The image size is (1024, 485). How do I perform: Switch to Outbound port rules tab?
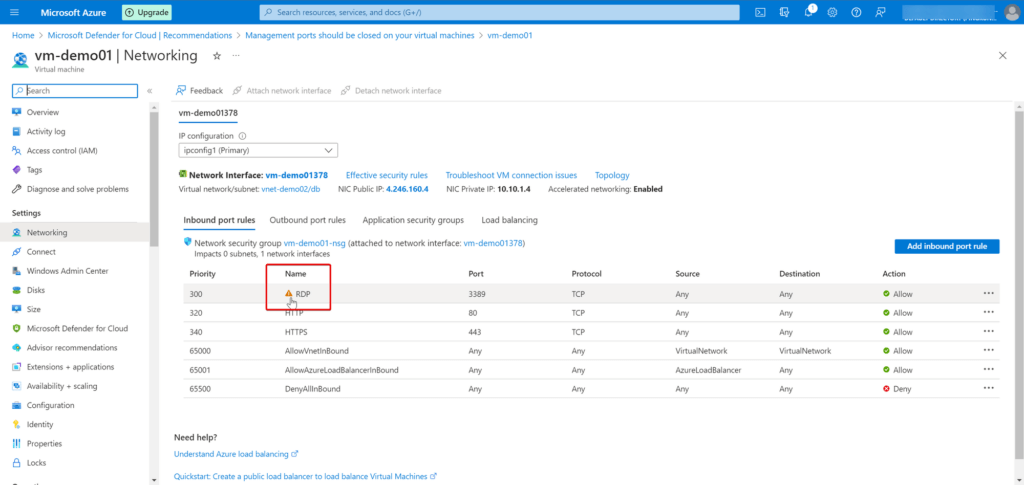(308, 221)
